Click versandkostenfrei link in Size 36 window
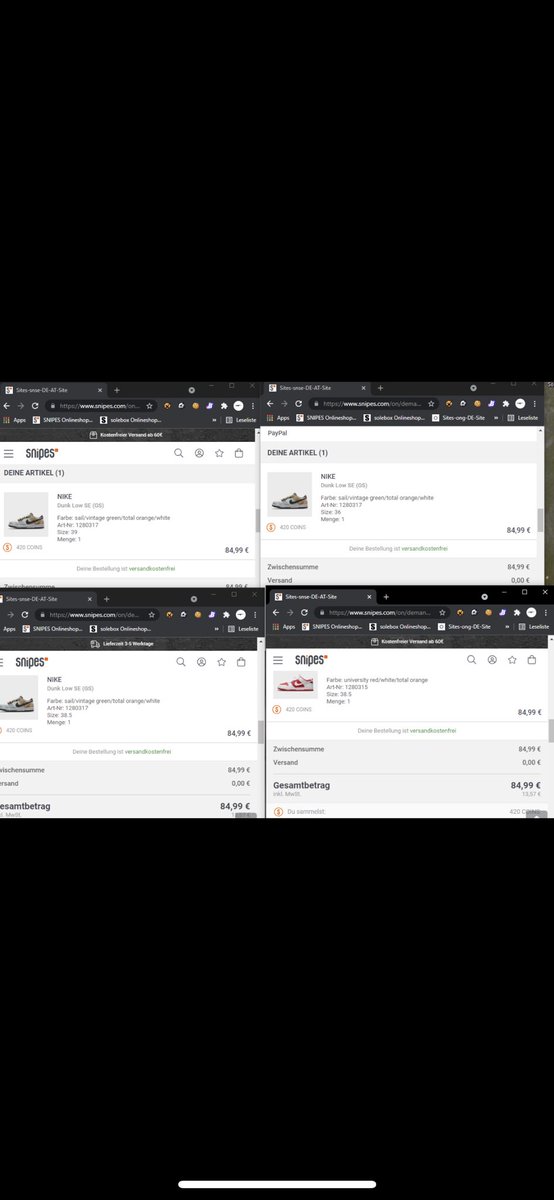This screenshot has width=554, height=1200. [x=424, y=549]
